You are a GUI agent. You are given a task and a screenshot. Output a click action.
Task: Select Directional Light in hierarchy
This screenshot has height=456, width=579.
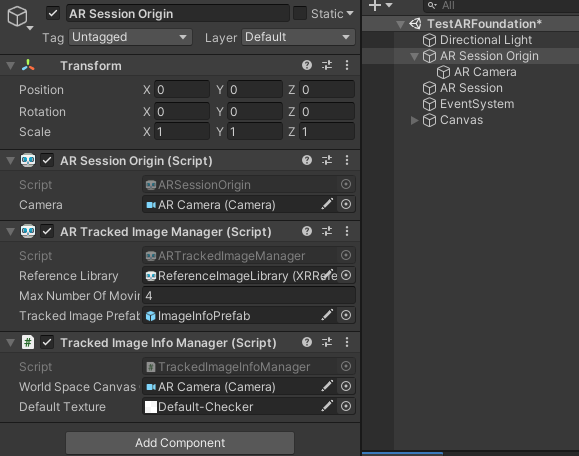486,40
